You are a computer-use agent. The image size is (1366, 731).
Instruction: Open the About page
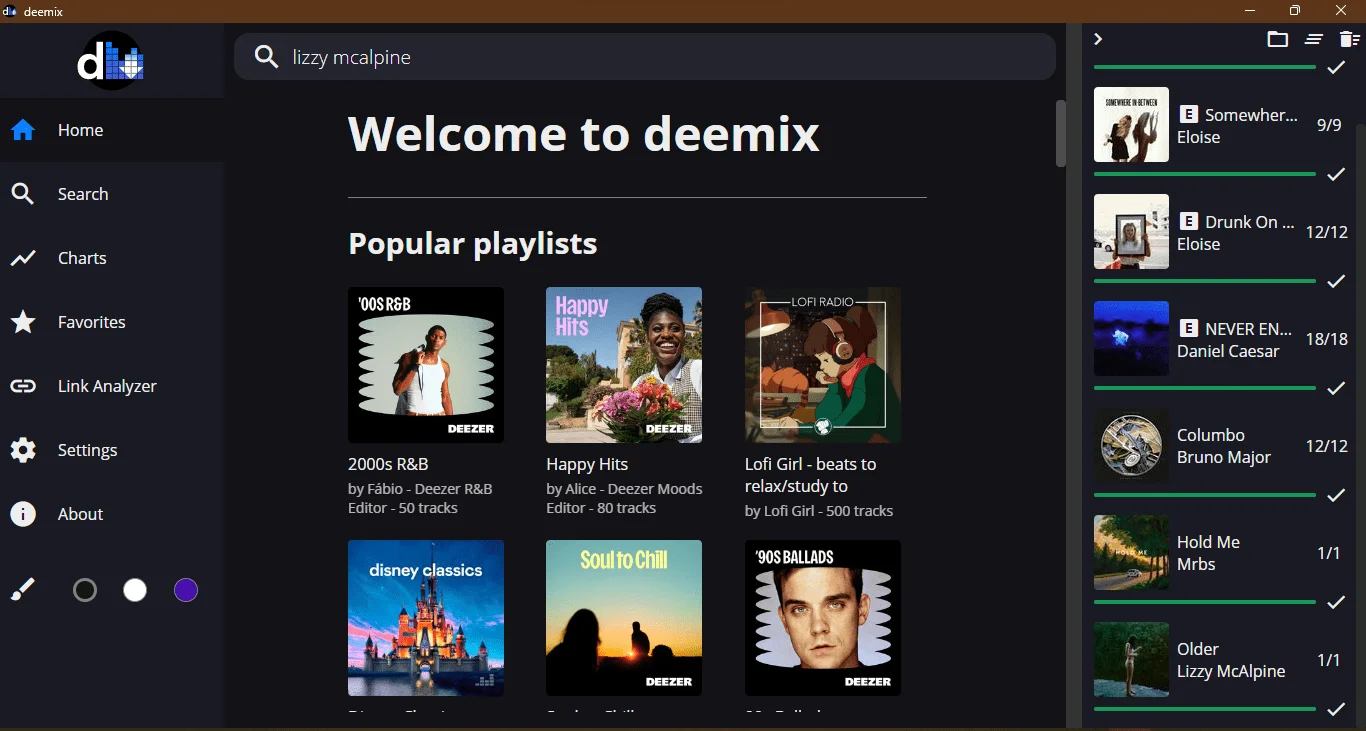coord(111,514)
